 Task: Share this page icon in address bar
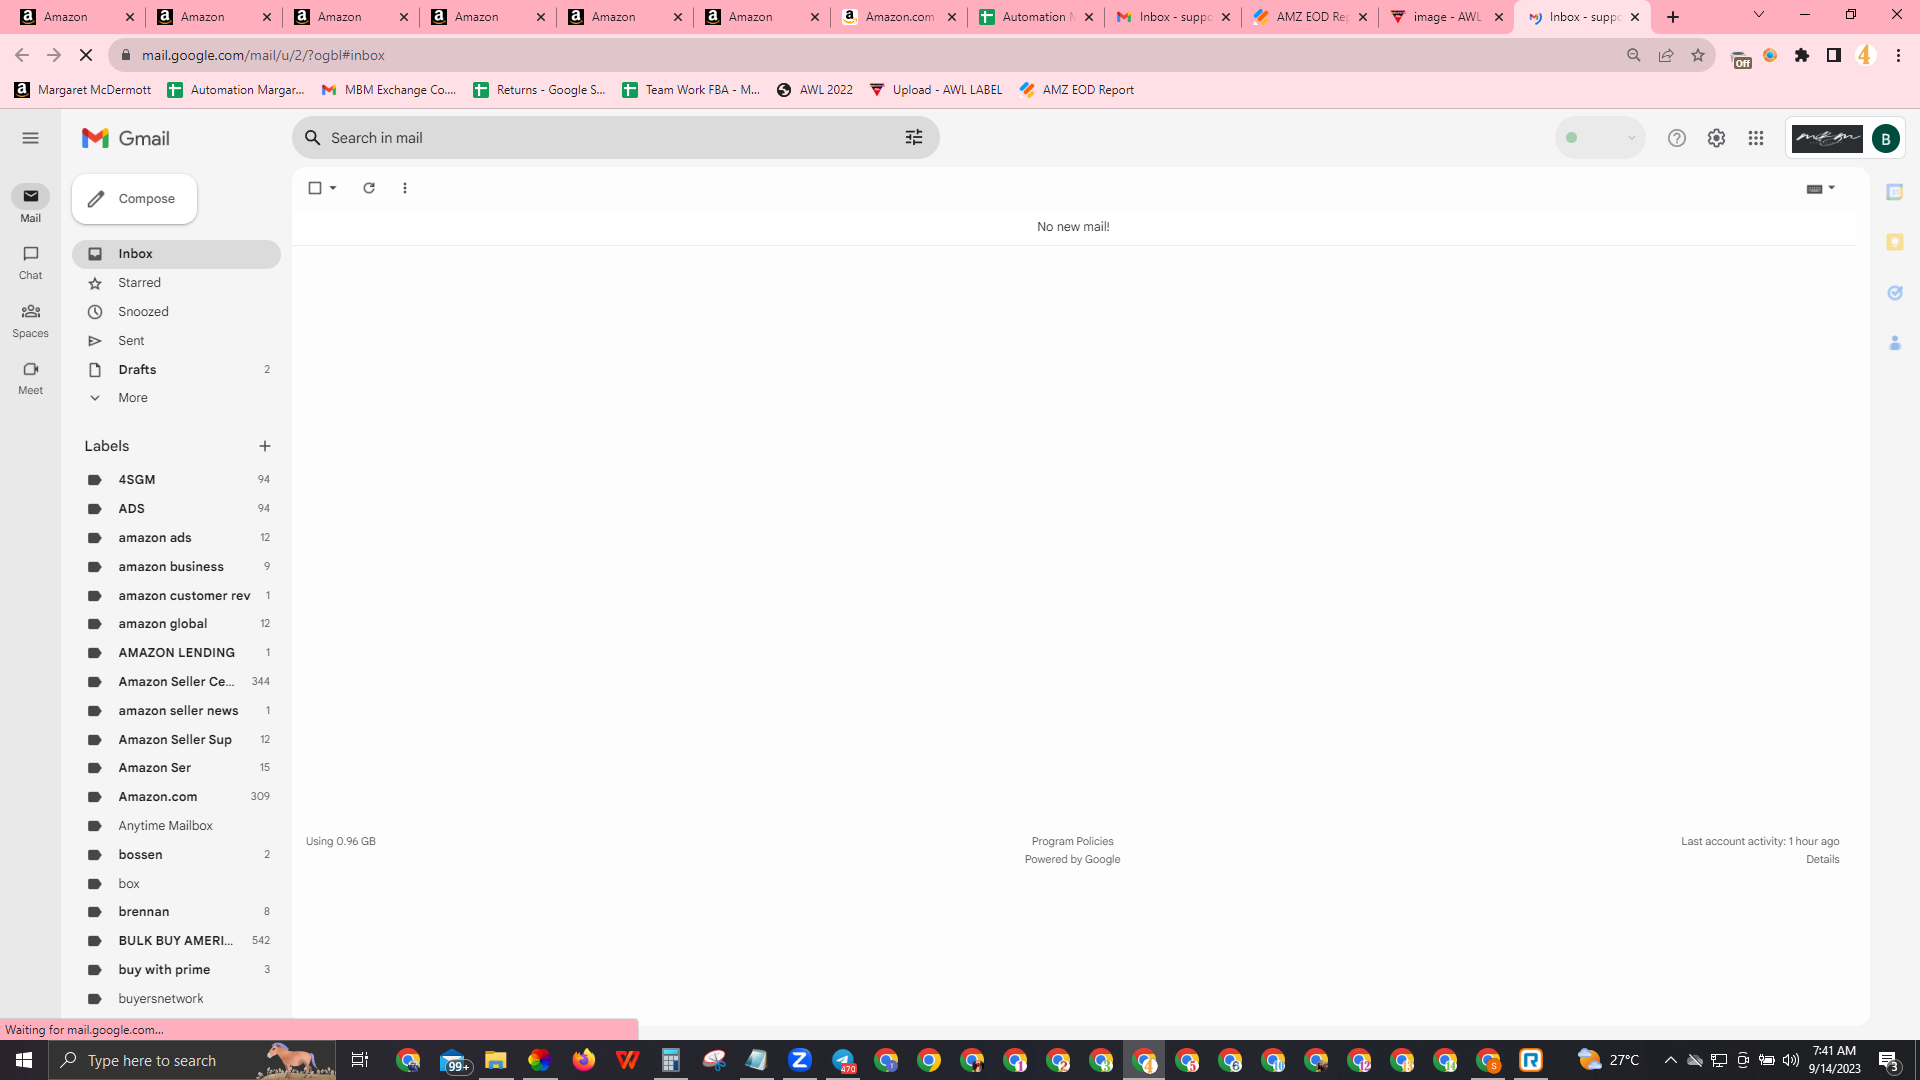click(x=1665, y=56)
